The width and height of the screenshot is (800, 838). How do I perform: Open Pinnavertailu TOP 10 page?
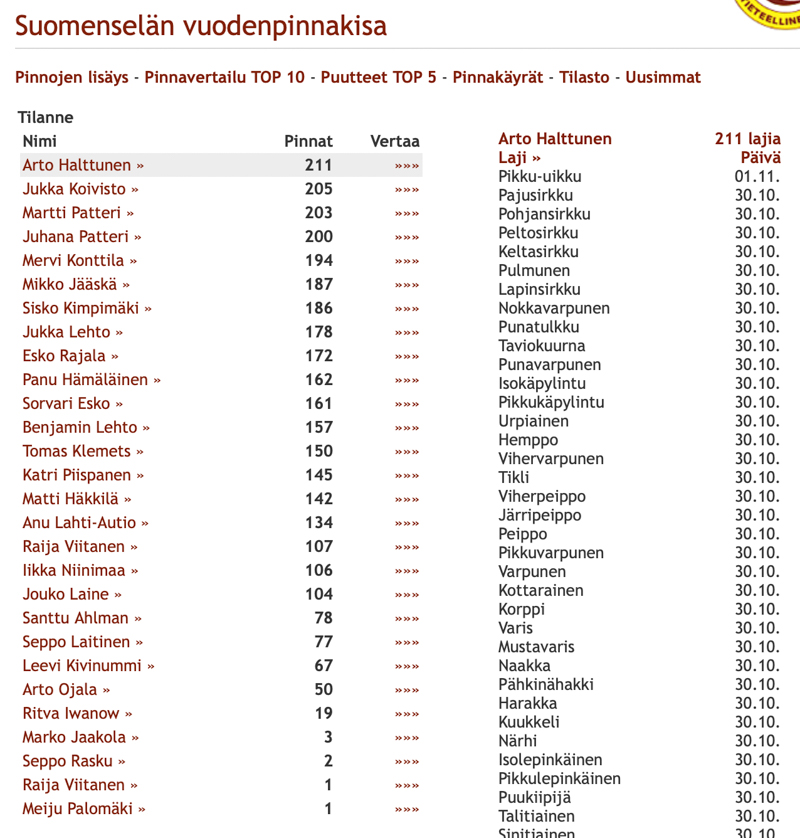click(224, 77)
